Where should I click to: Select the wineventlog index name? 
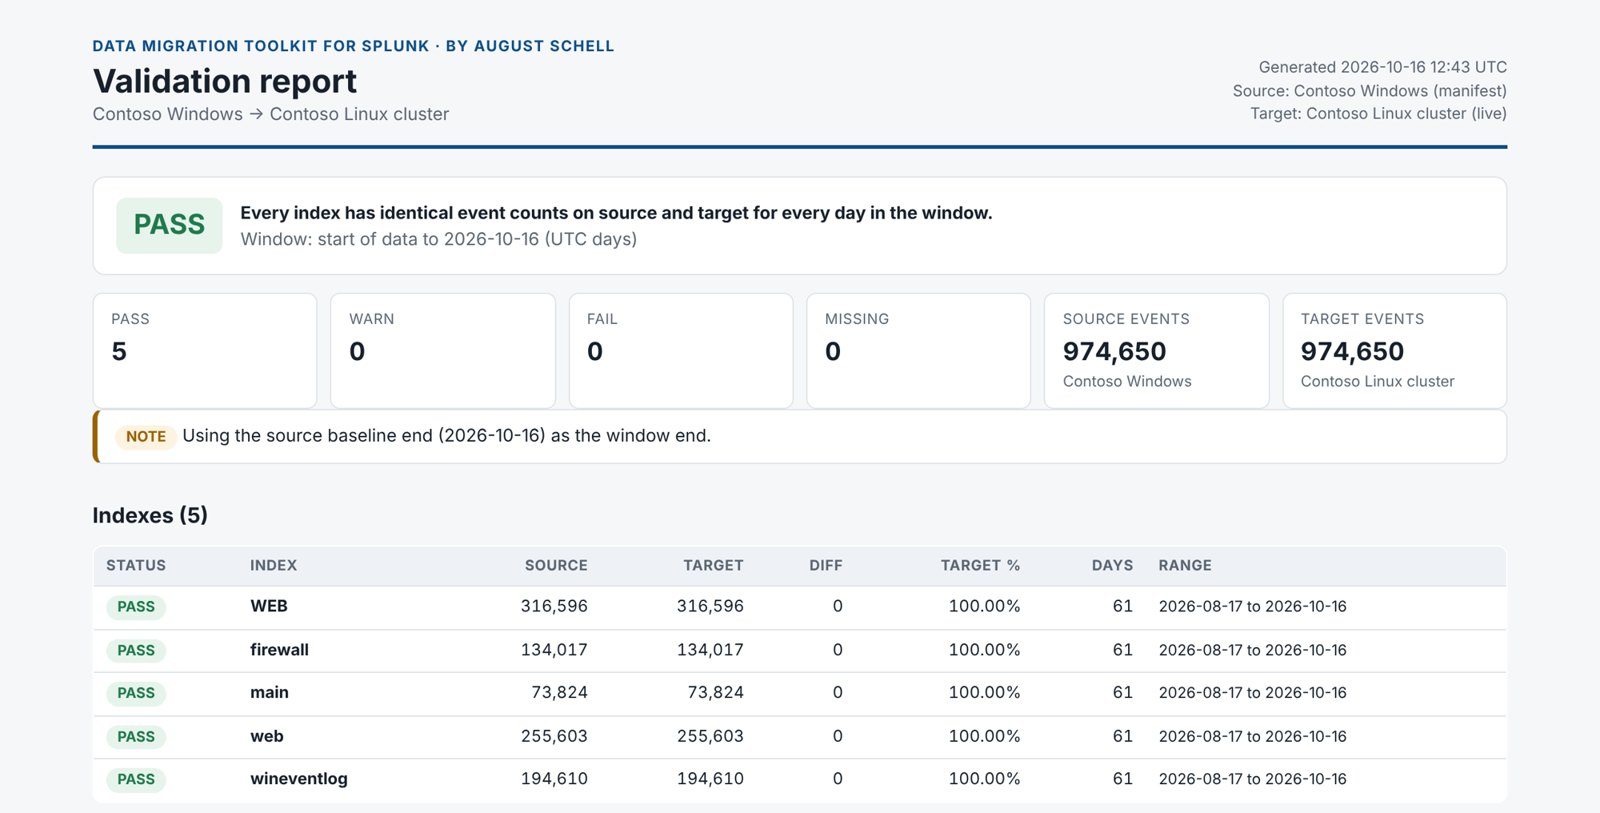299,779
